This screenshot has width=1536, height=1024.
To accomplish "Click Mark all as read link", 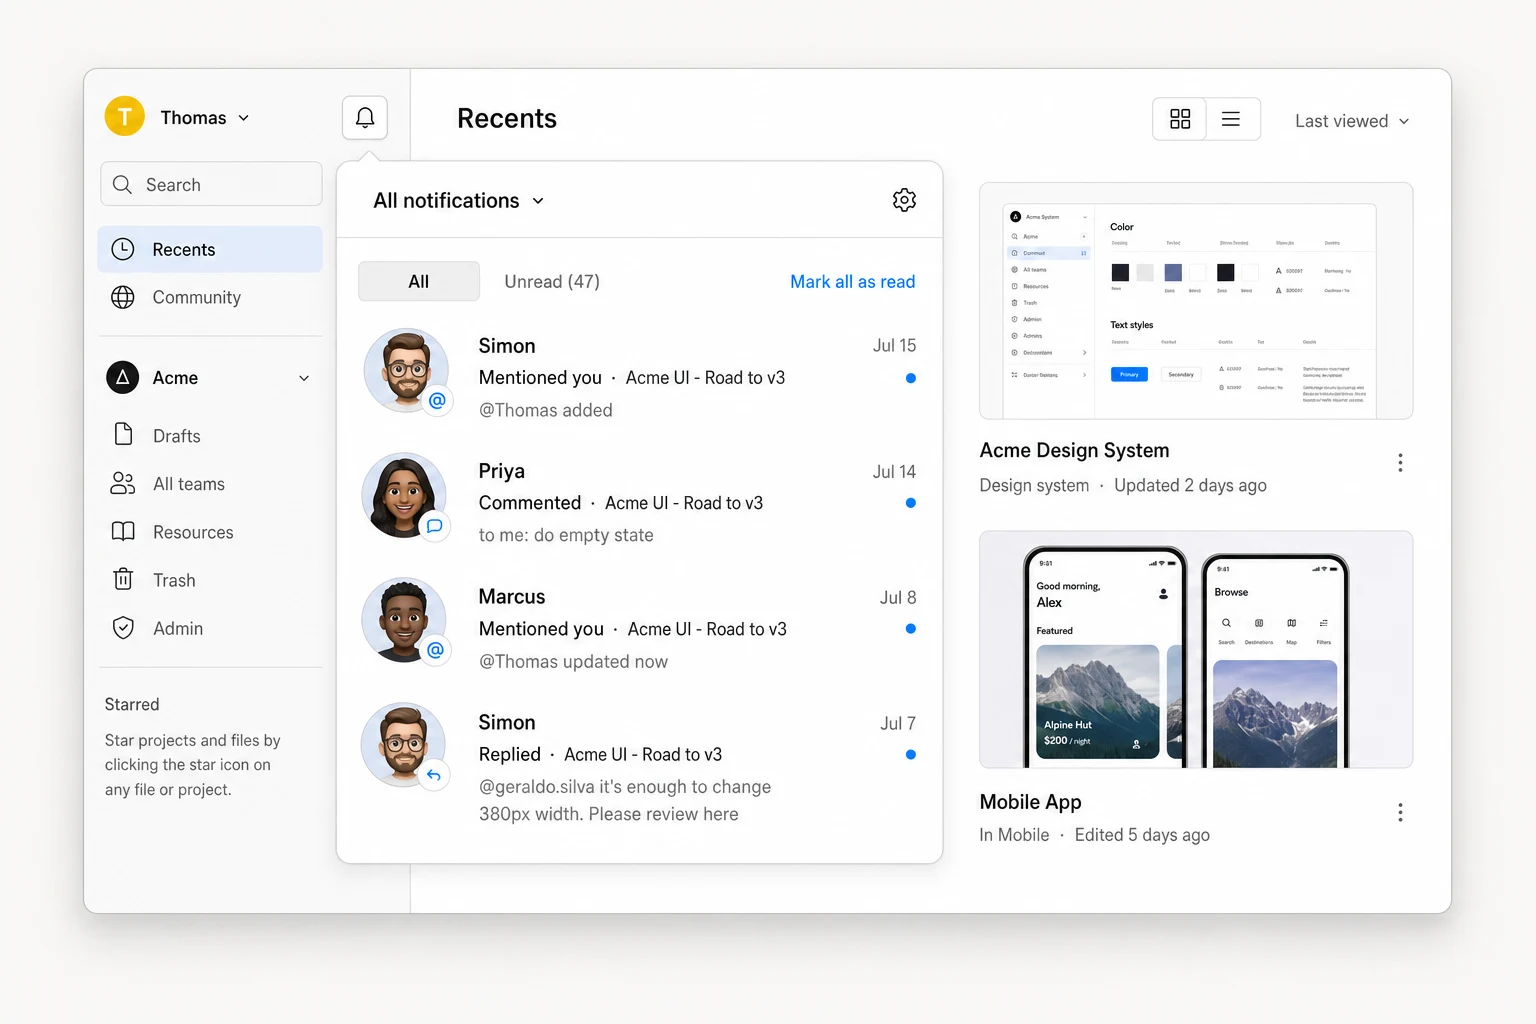I will coord(853,282).
